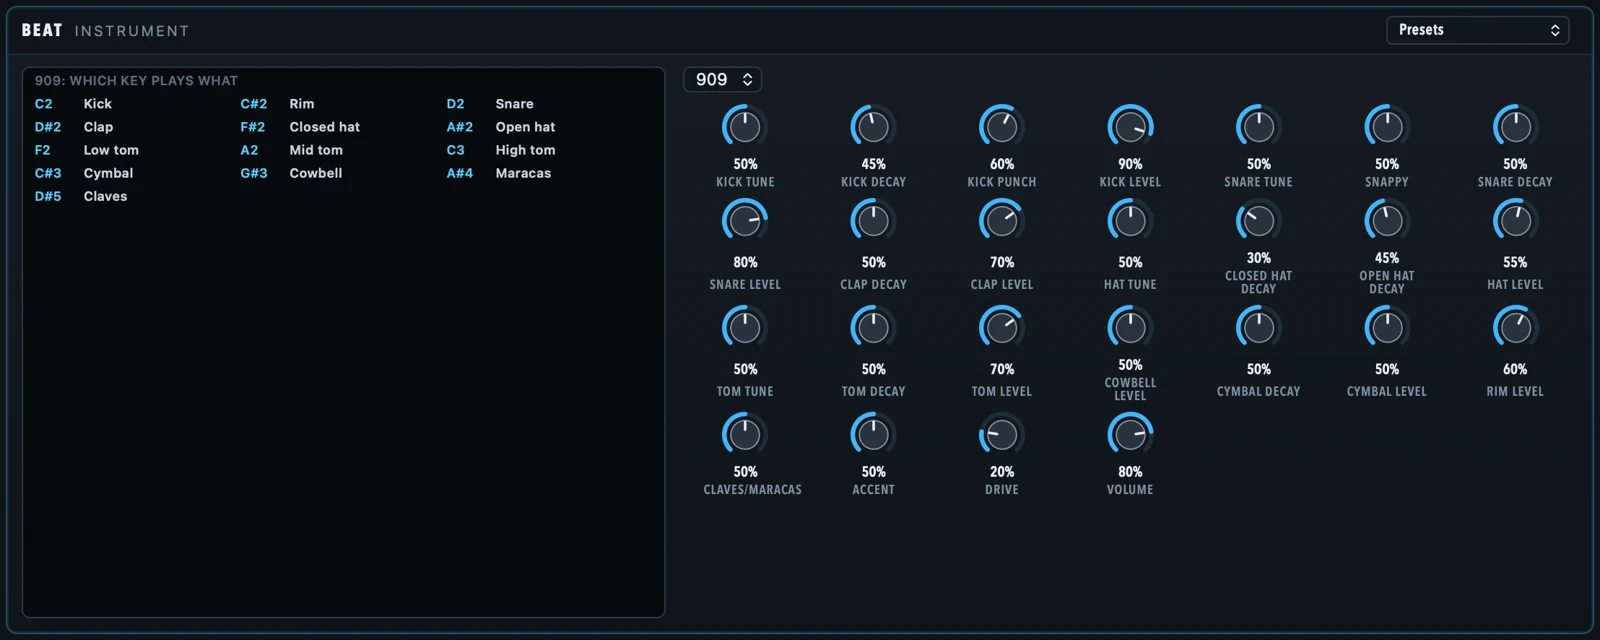The height and width of the screenshot is (640, 1600).
Task: Click the 80% Volume value
Action: click(1130, 472)
